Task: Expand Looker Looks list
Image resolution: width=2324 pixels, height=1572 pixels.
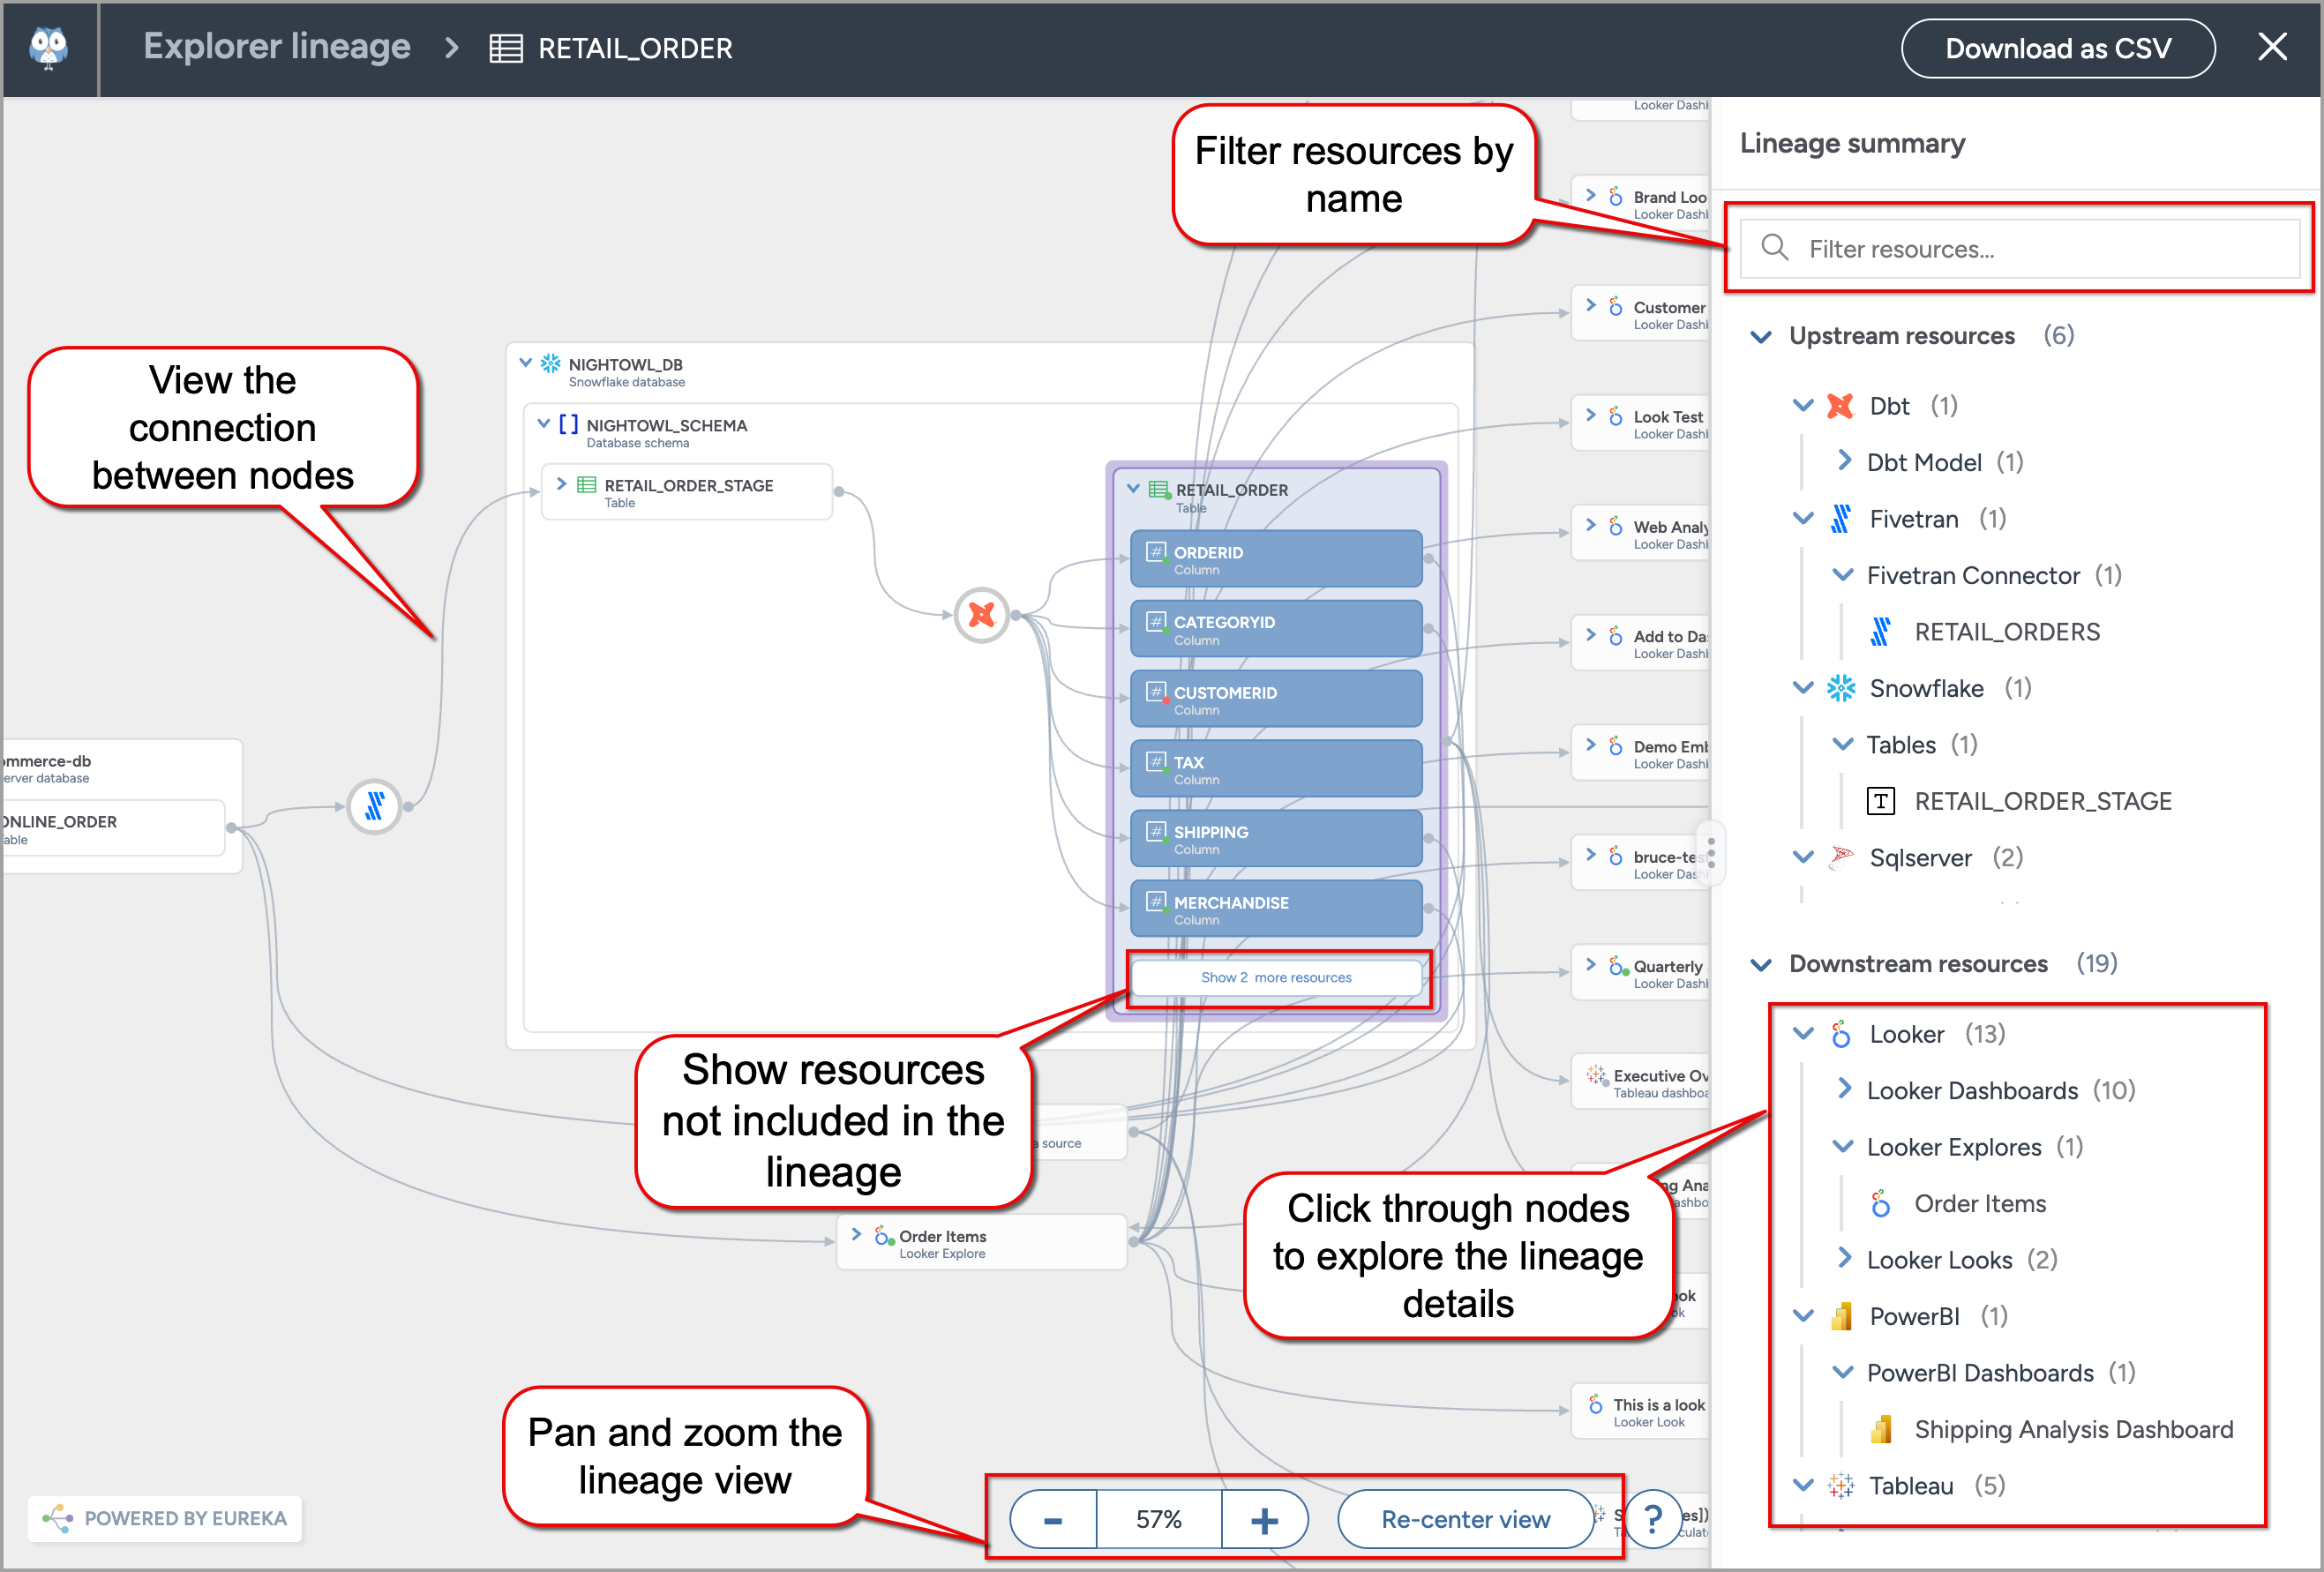Action: pos(1844,1258)
